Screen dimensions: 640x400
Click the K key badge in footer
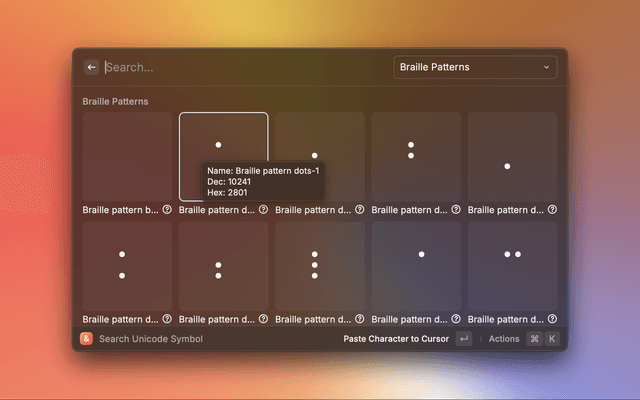[x=551, y=339]
